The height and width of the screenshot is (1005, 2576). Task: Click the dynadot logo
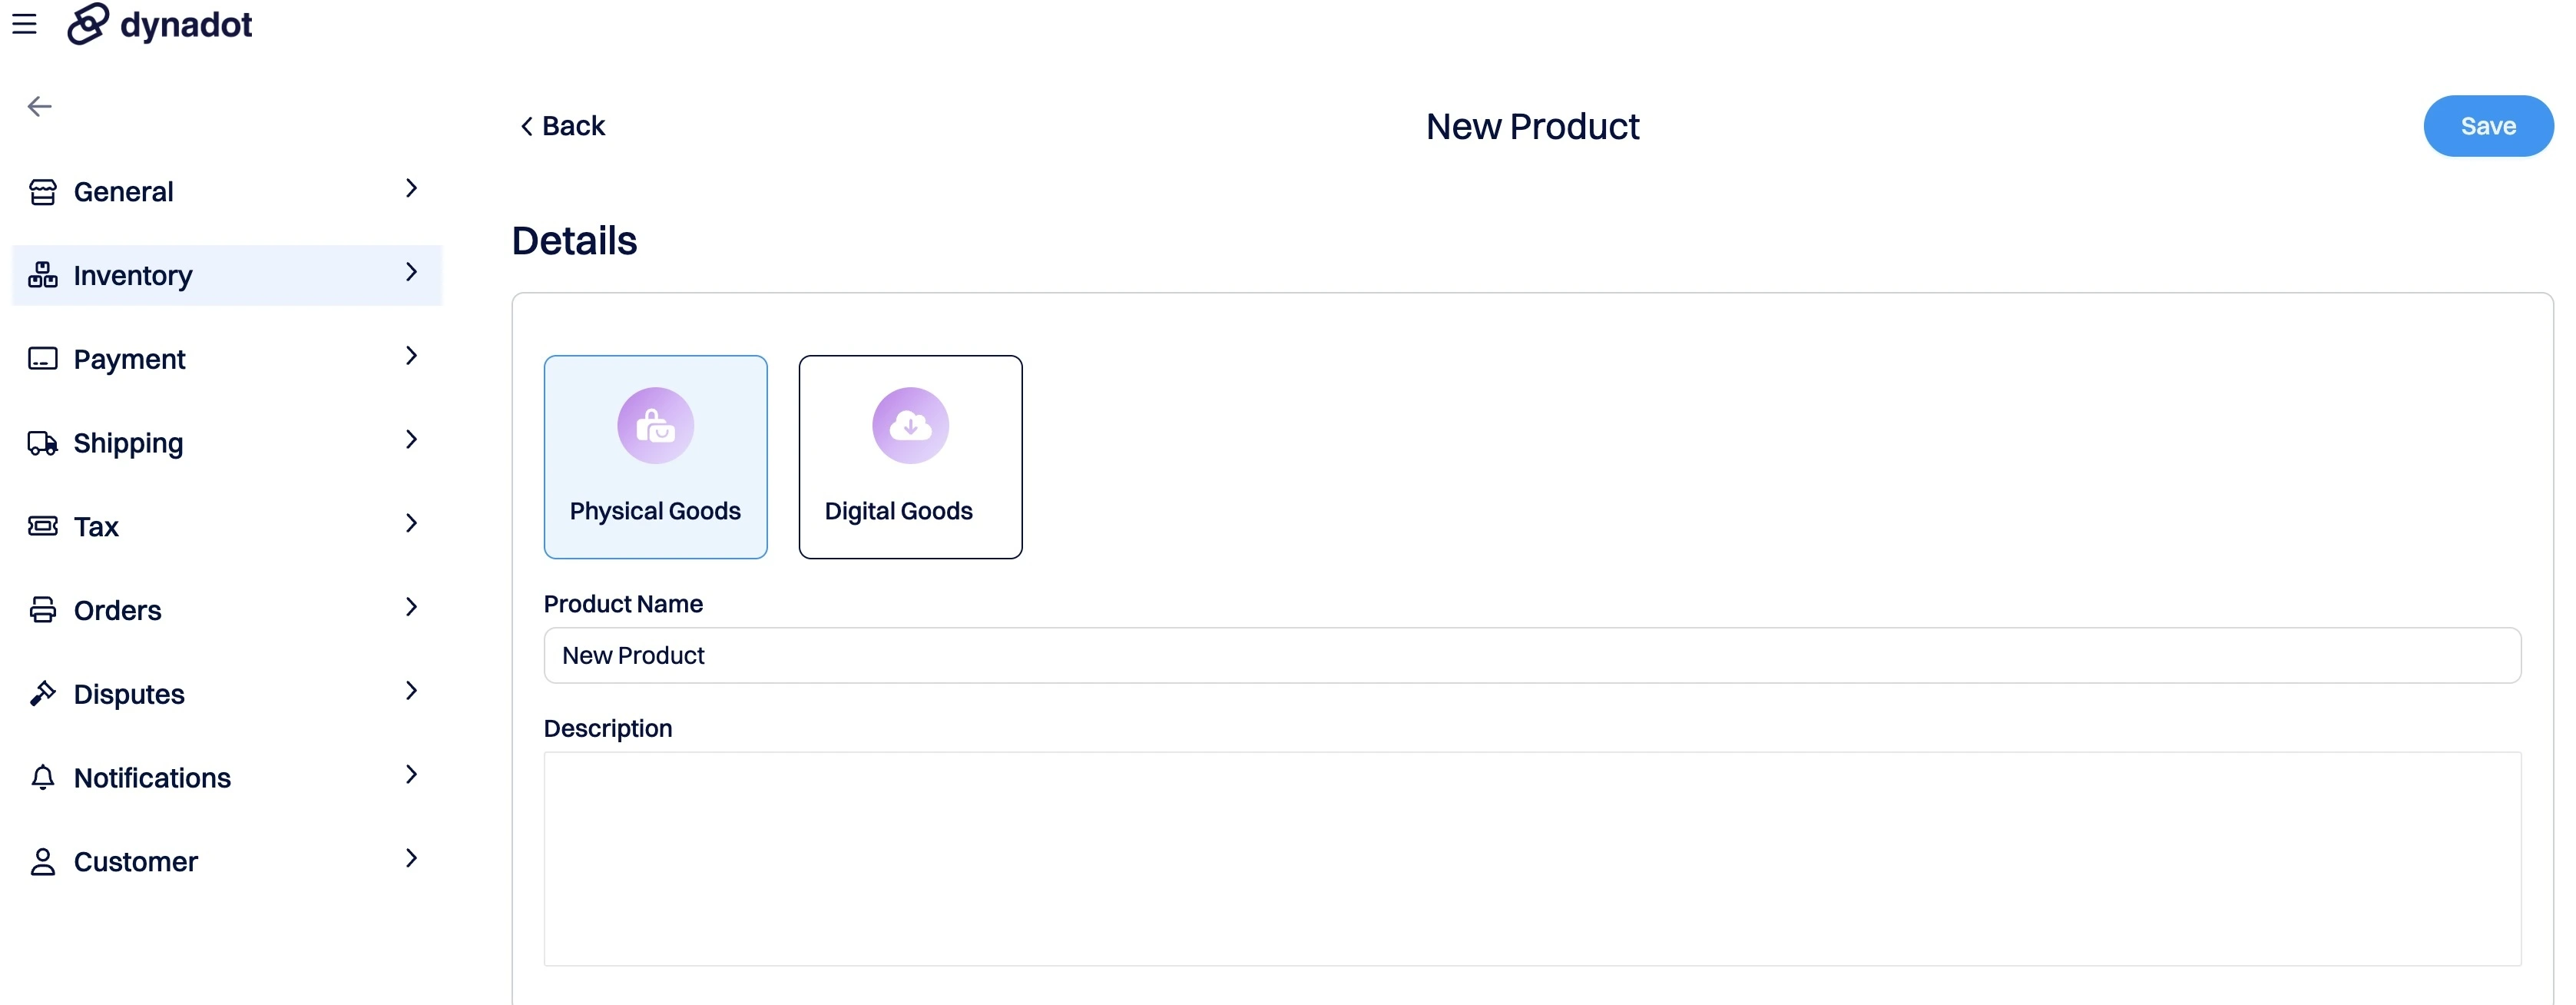tap(160, 24)
